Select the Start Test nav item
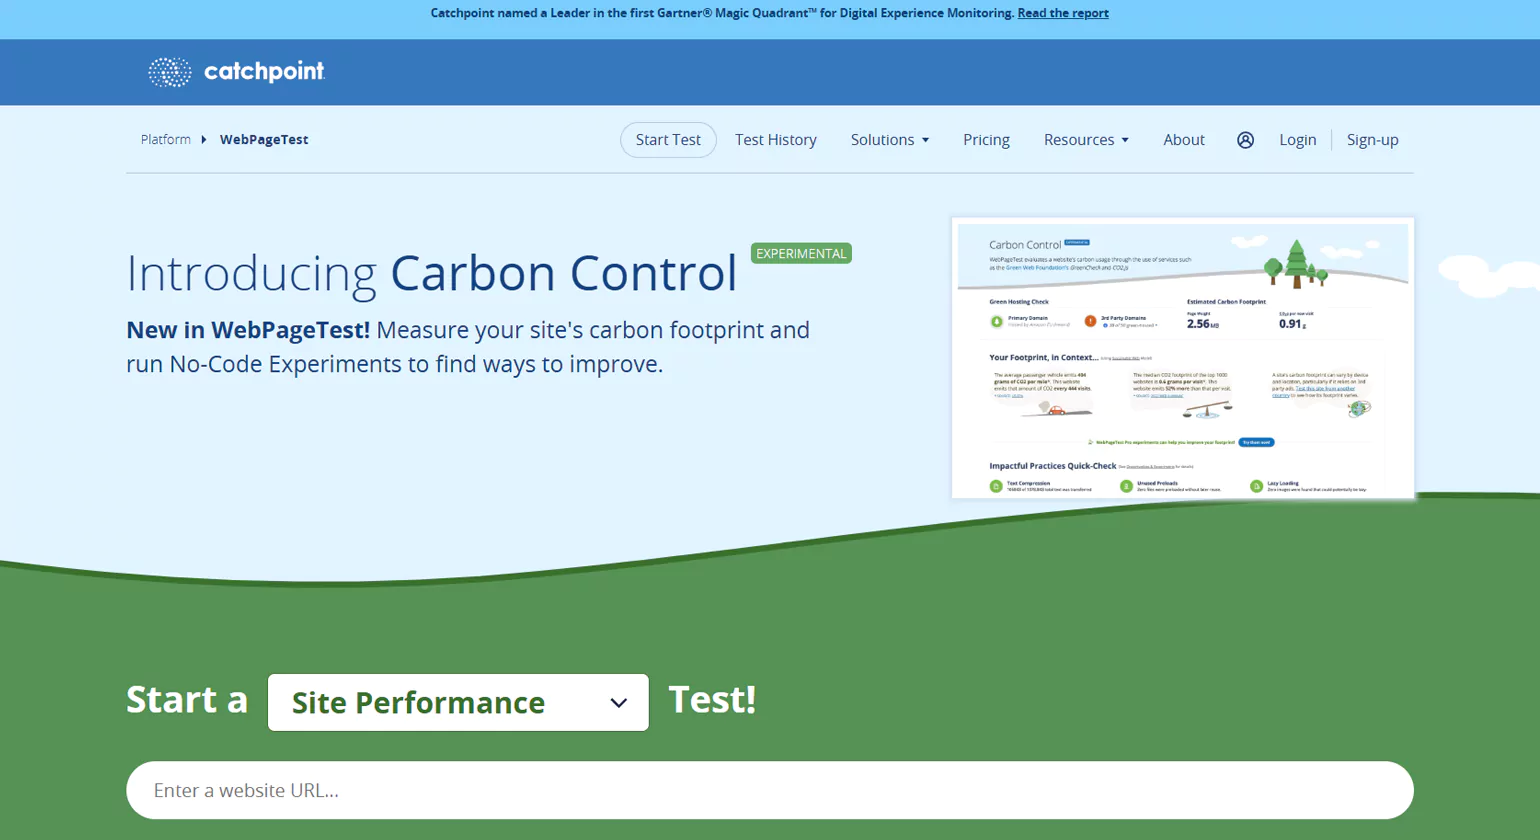Viewport: 1540px width, 840px height. (667, 140)
